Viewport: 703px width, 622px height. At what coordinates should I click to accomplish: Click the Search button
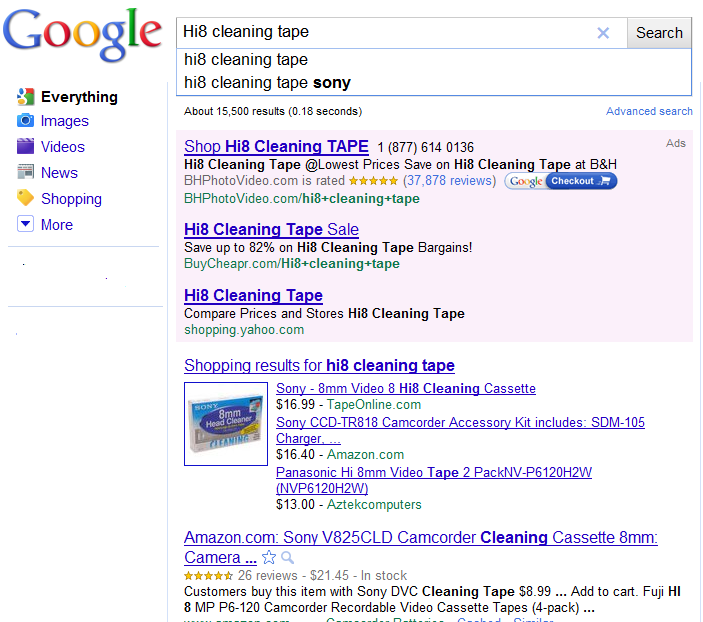click(x=659, y=33)
